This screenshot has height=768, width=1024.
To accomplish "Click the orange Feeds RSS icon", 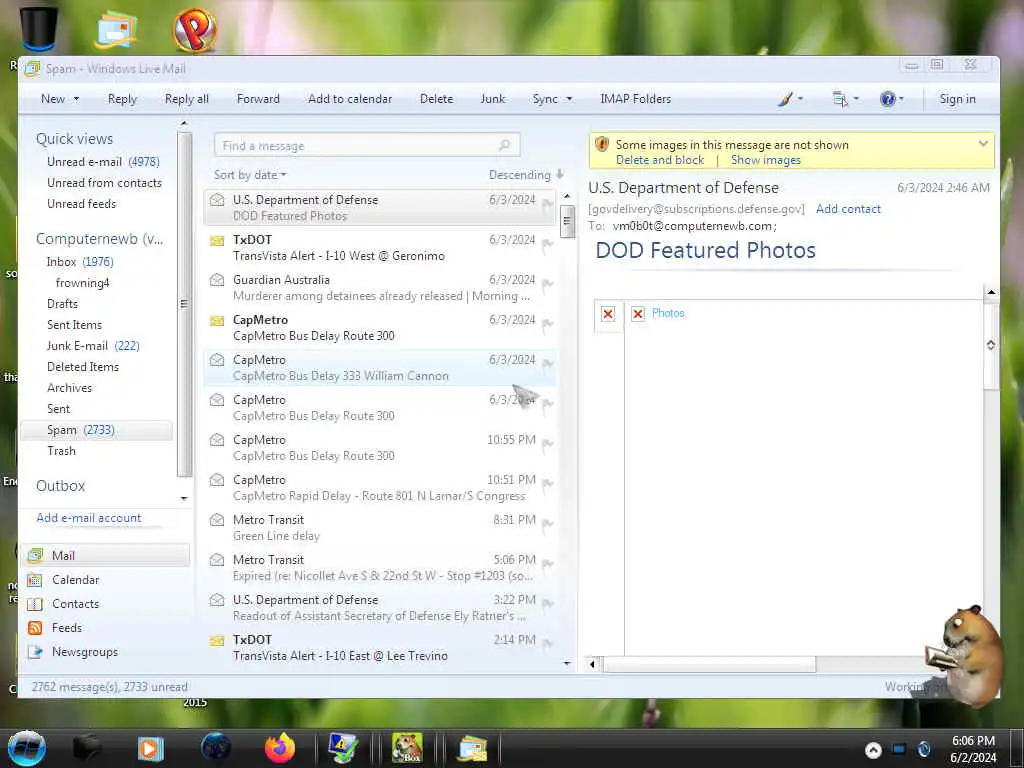I will [35, 628].
